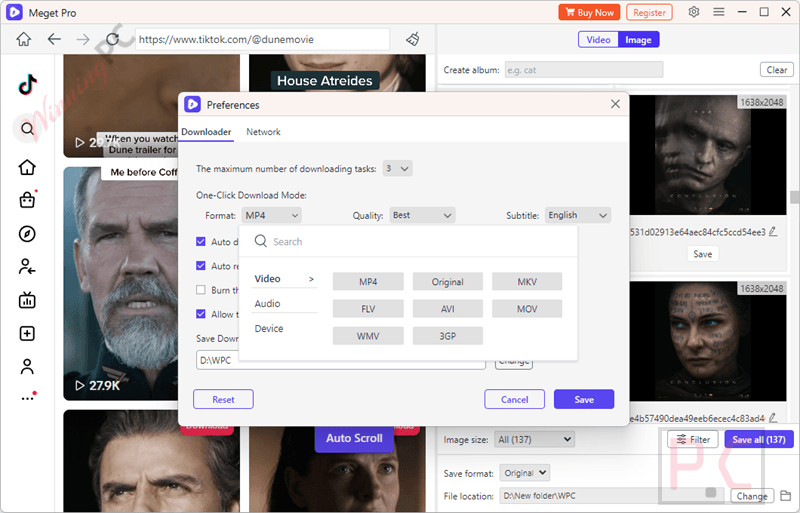The width and height of the screenshot is (800, 513).
Task: Click Reset in Preferences
Action: click(x=223, y=399)
